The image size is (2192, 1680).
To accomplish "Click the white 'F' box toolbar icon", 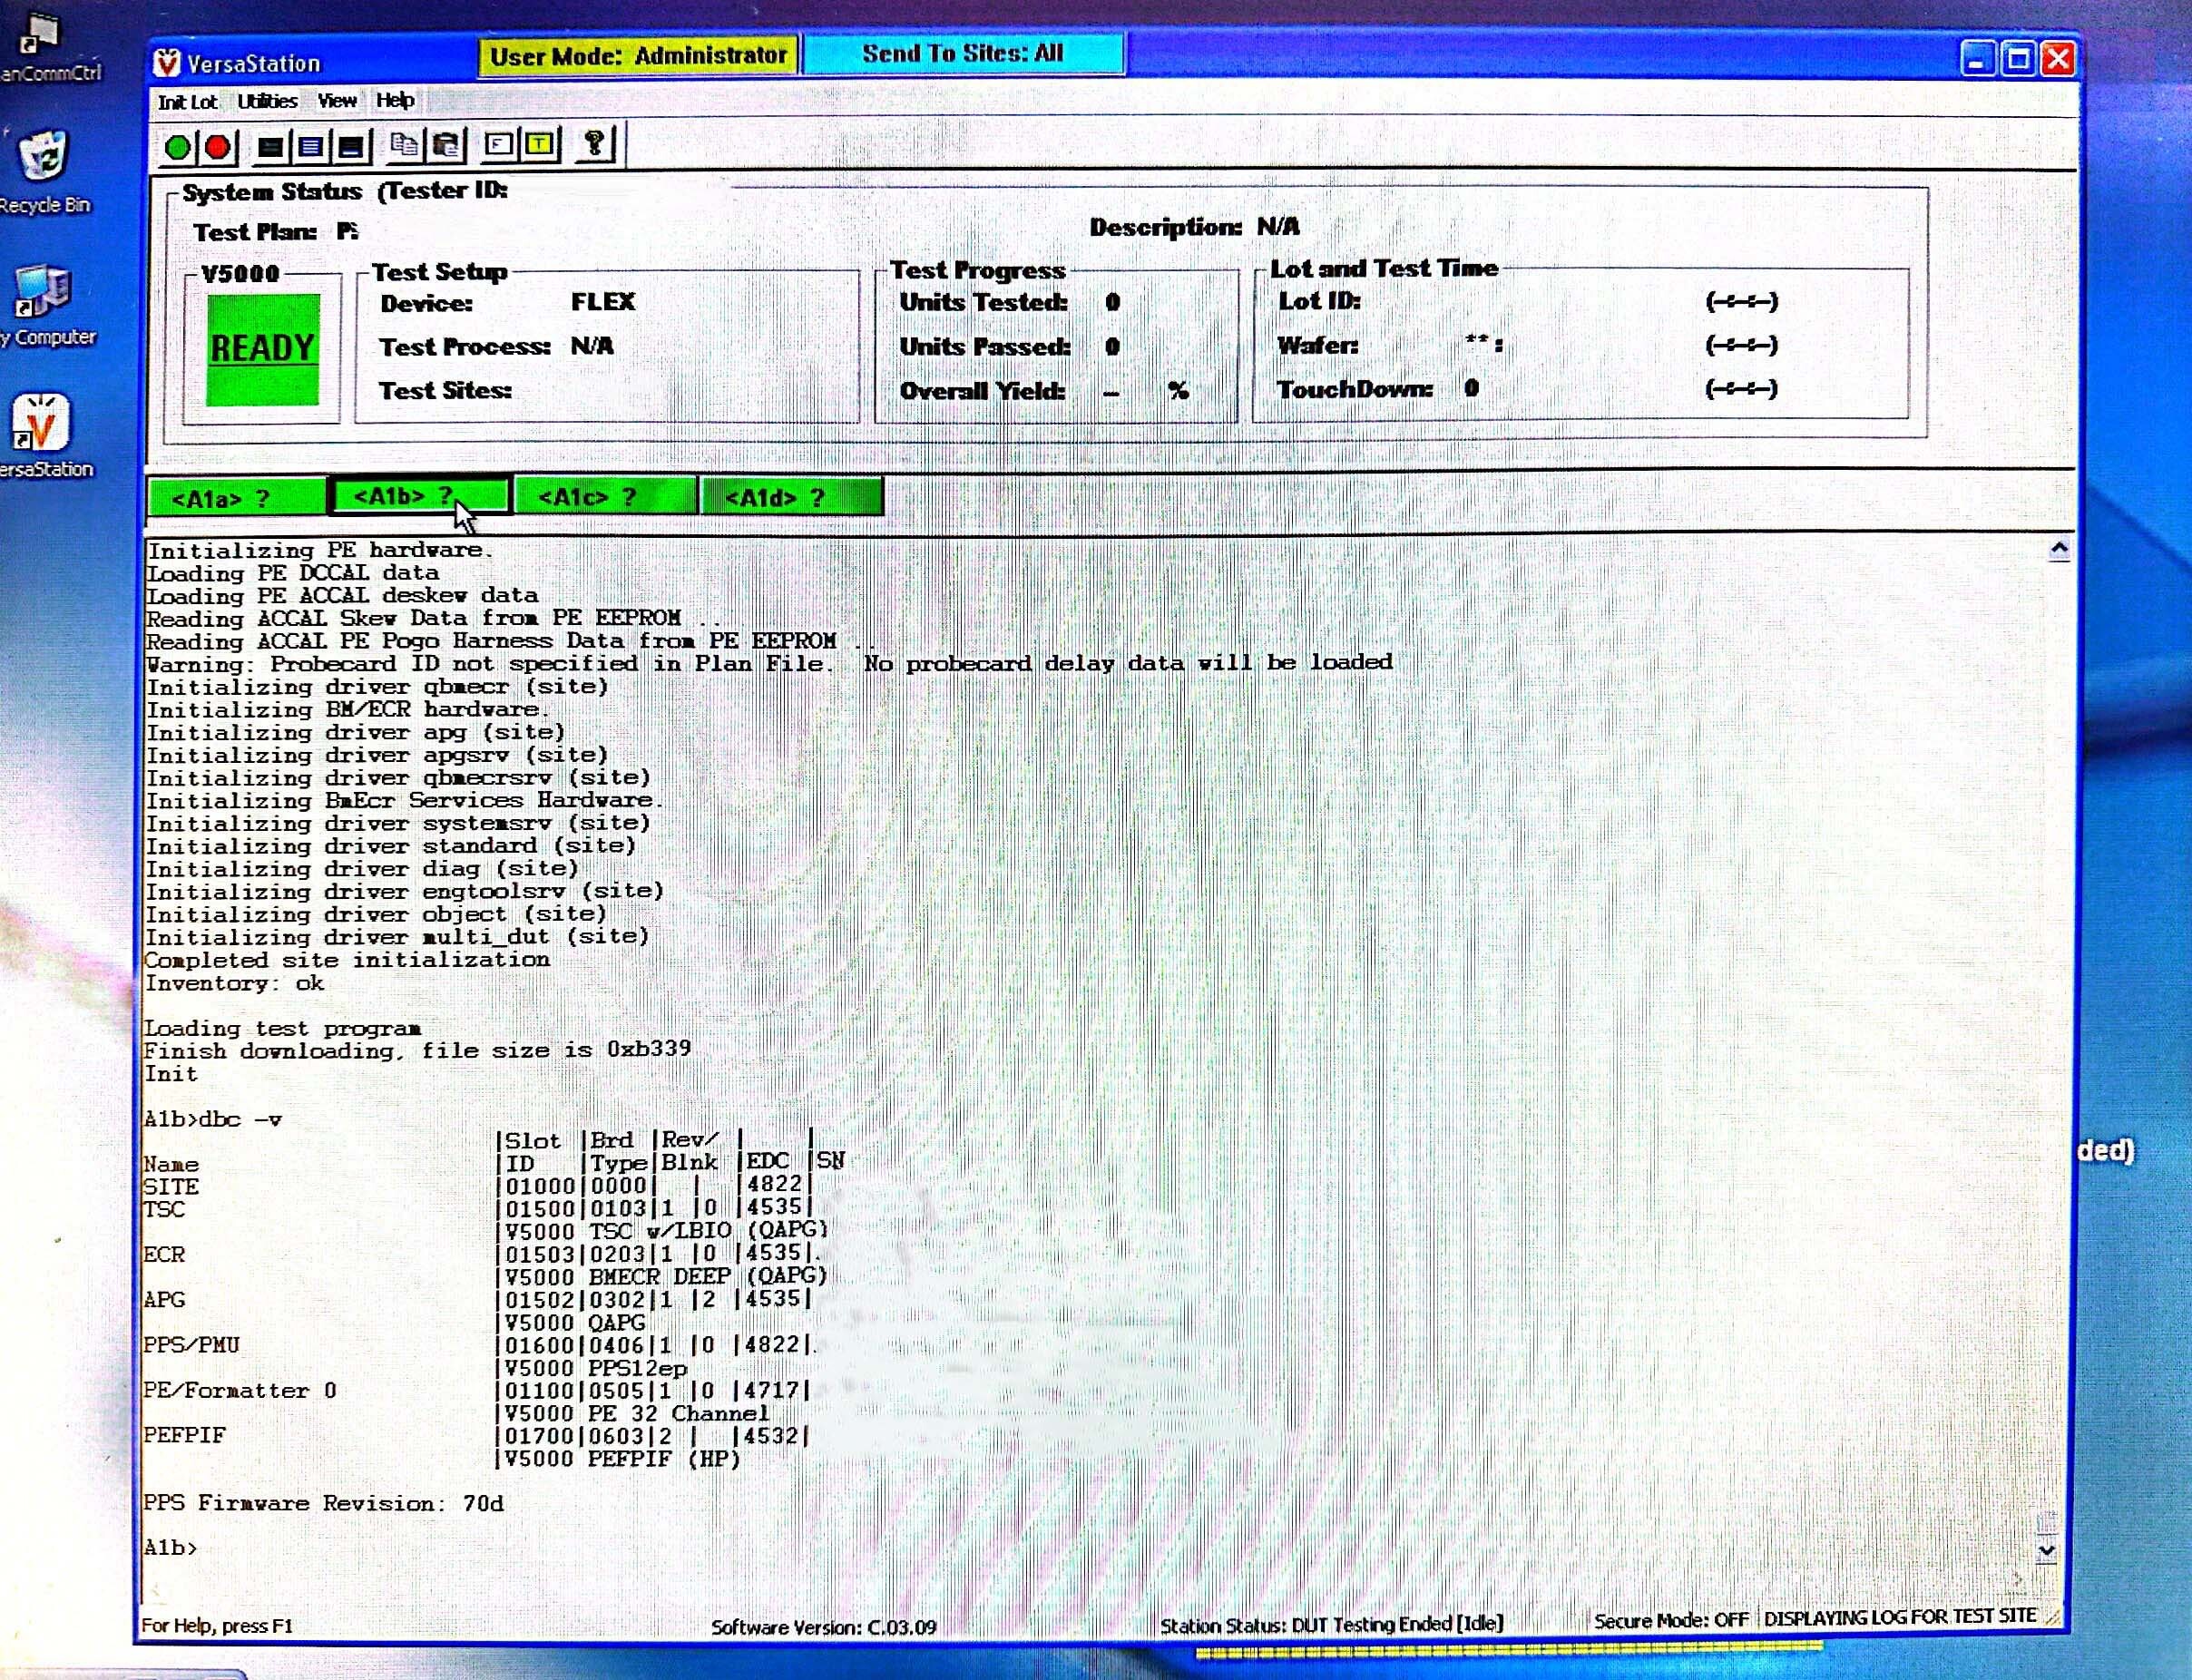I will (x=498, y=145).
